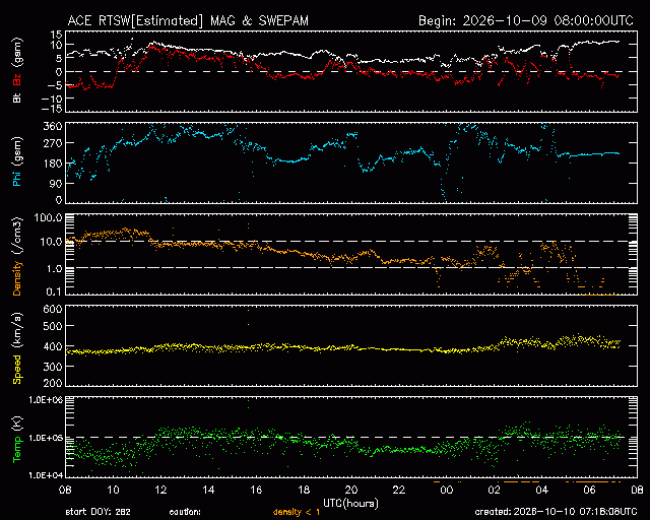Viewport: 650px width, 520px height.
Task: Click the 100.0 tick label on Density axis
Action: point(49,218)
